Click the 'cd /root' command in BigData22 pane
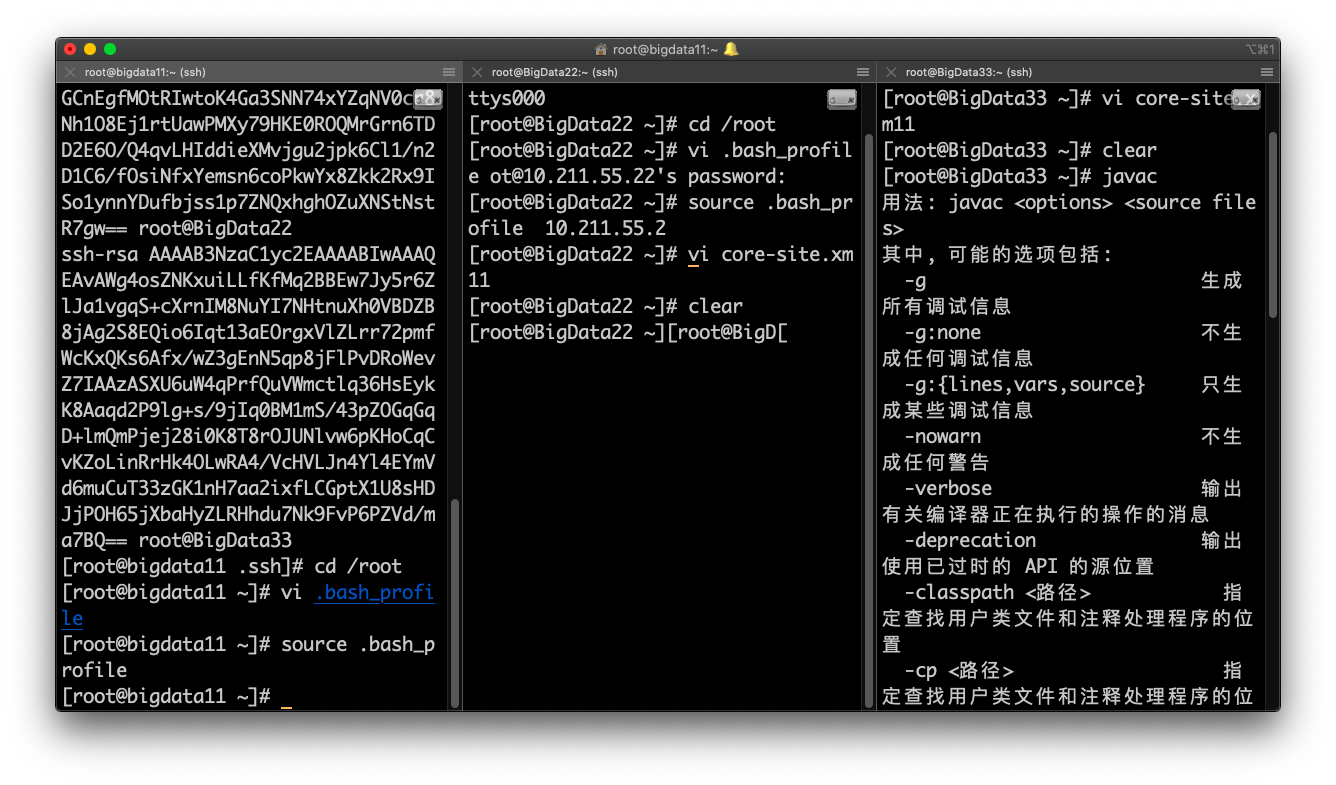 pyautogui.click(x=732, y=124)
